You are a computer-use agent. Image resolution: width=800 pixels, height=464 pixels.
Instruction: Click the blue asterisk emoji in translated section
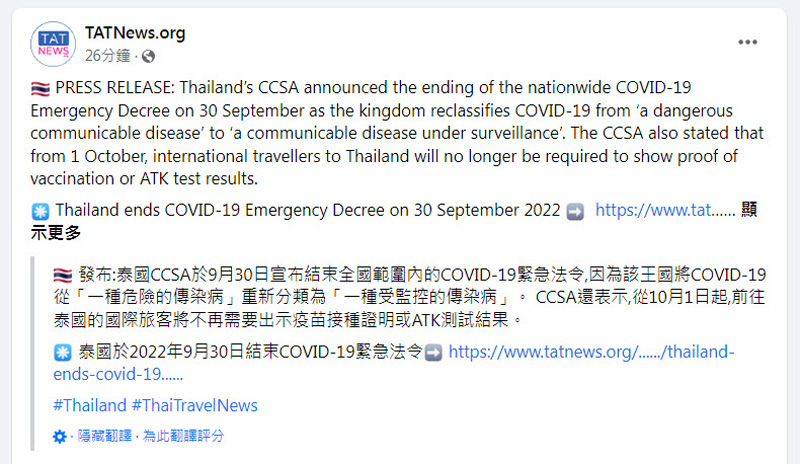(x=63, y=353)
